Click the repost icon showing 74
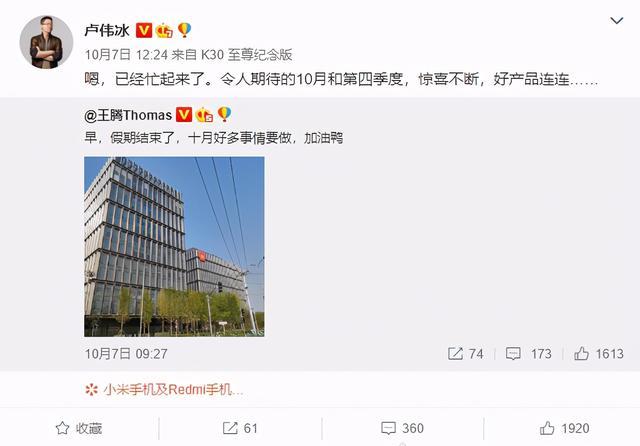The width and height of the screenshot is (640, 446). tap(465, 353)
